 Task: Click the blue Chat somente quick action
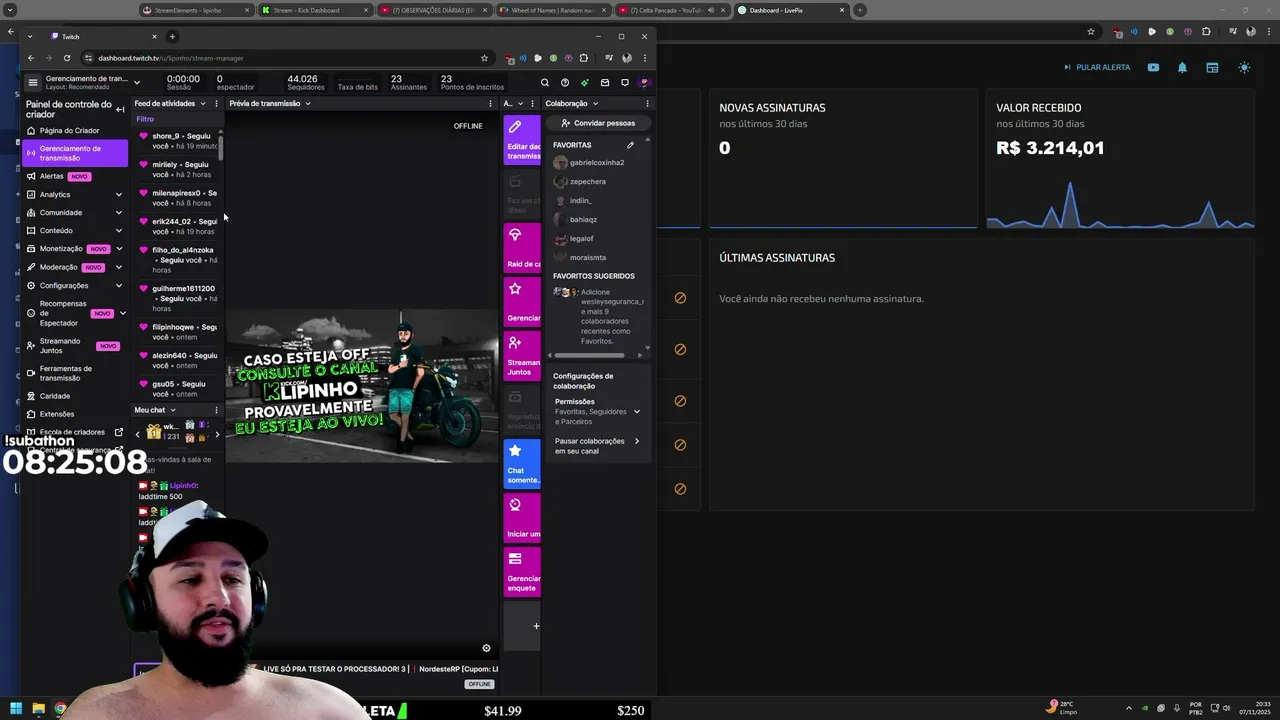click(522, 463)
